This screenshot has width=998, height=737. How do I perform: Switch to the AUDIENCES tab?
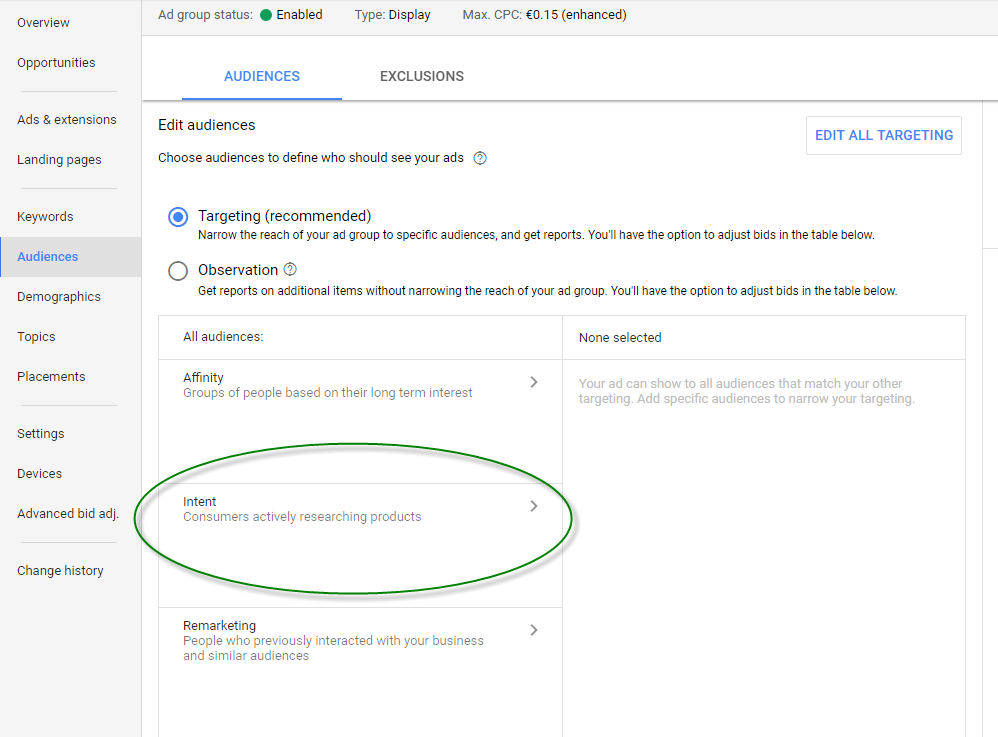point(262,76)
